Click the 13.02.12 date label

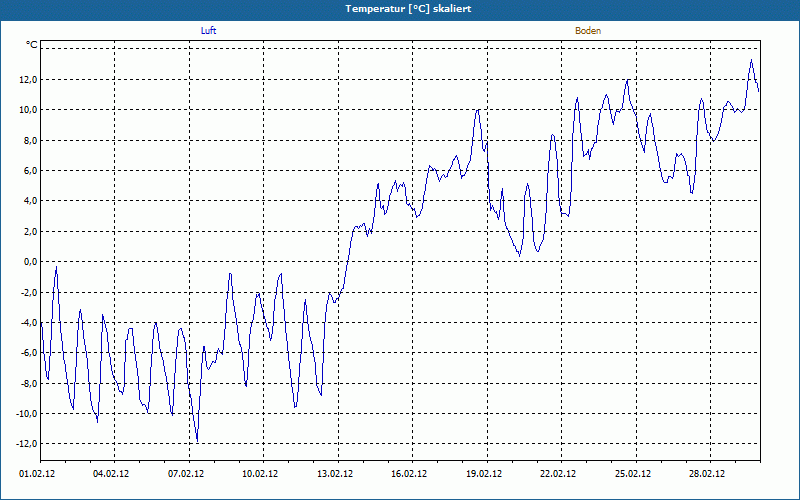pos(335,474)
